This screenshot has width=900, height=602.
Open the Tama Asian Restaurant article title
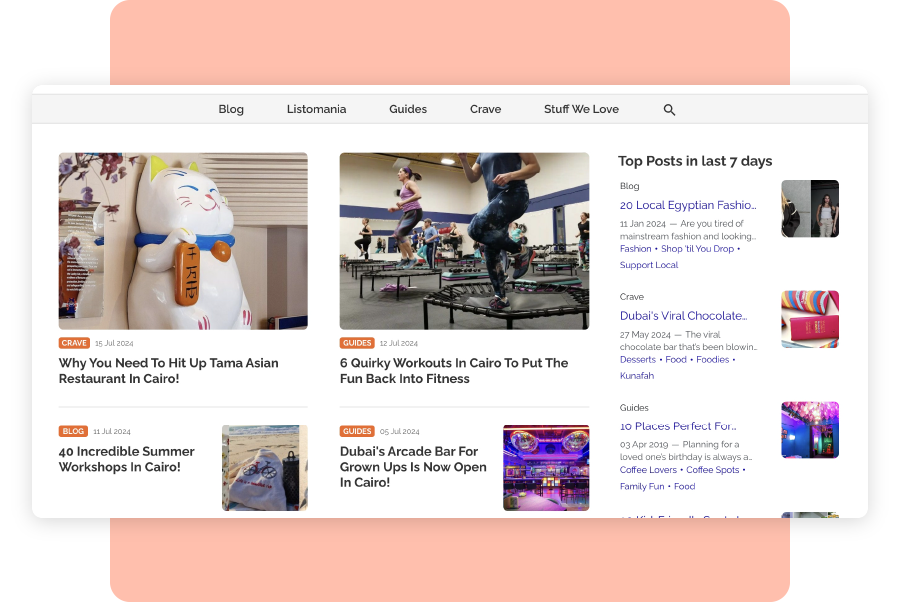point(169,371)
